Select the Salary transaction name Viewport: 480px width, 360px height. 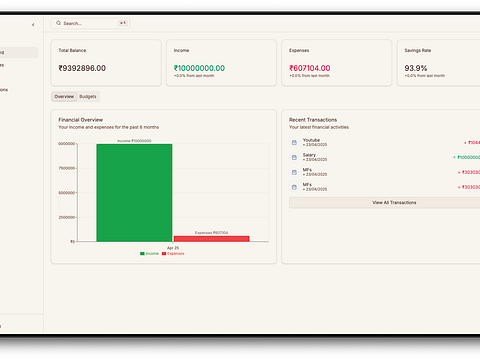[x=309, y=155]
